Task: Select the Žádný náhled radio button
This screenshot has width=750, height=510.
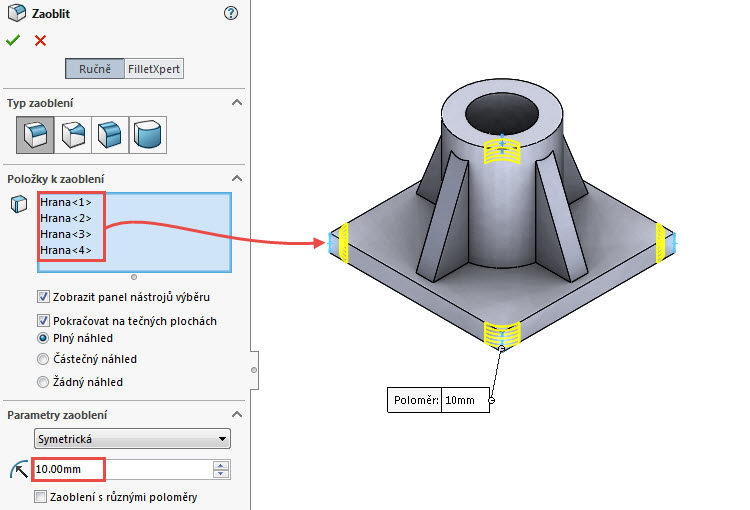Action: (43, 382)
